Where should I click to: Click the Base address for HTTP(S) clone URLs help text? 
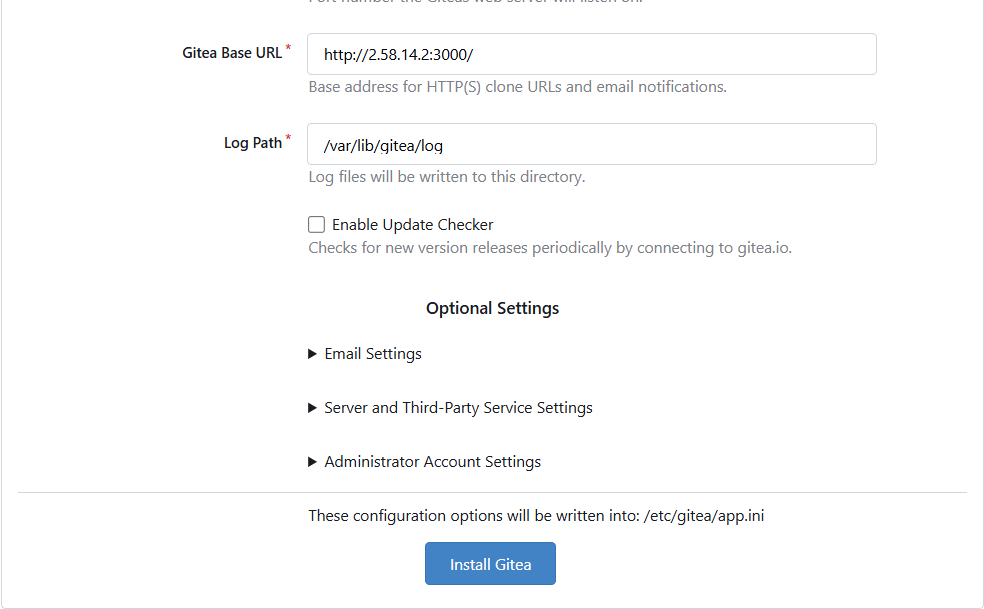[517, 87]
